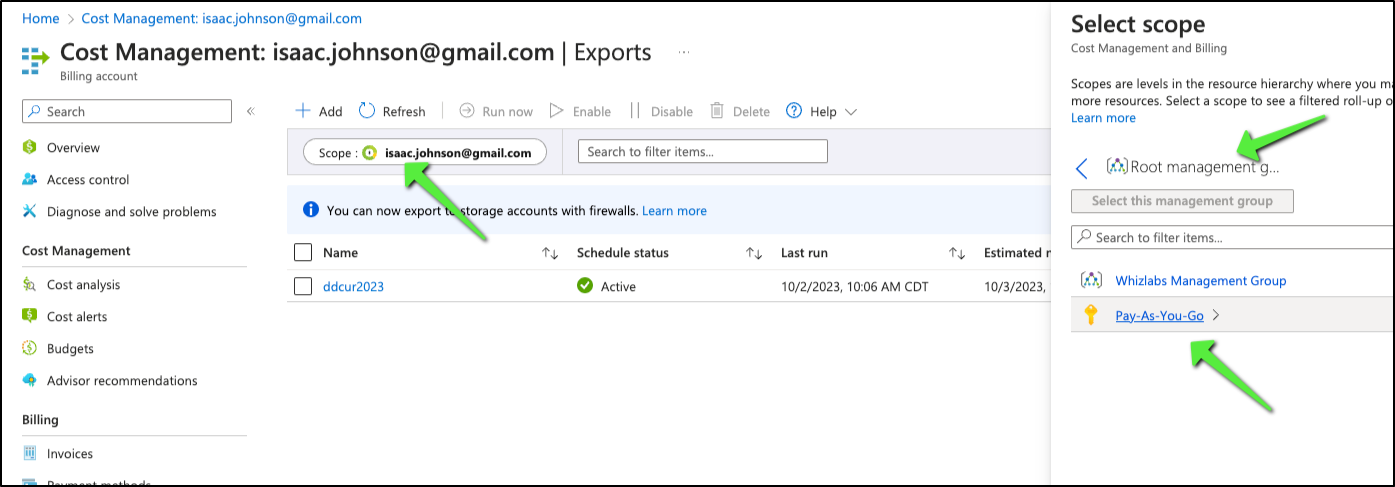The width and height of the screenshot is (1395, 487).
Task: Refresh the exports list
Action: click(392, 112)
